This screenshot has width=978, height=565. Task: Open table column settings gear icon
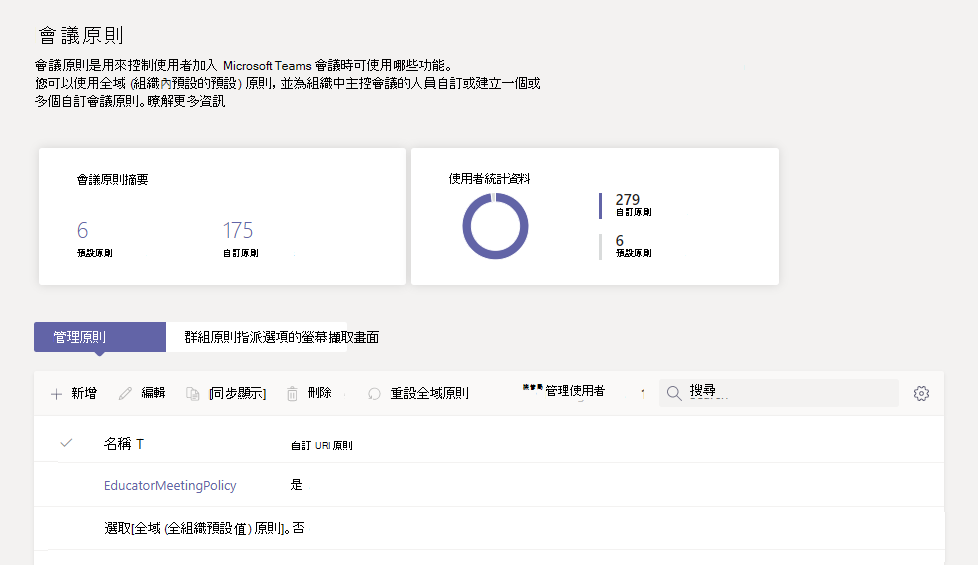point(921,394)
